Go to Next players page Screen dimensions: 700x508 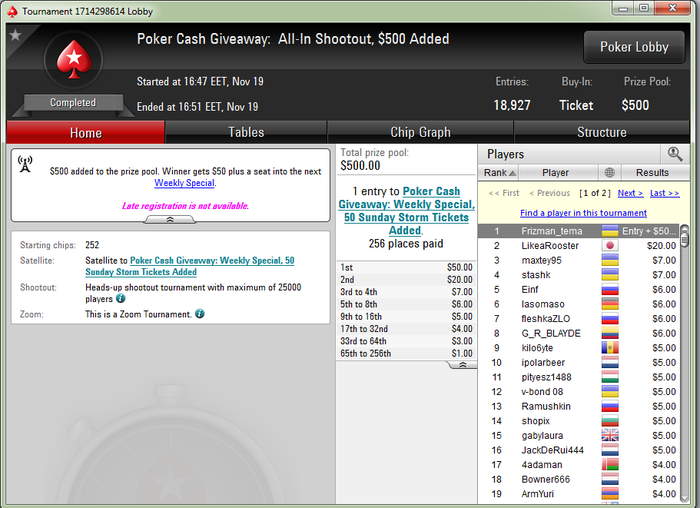[x=630, y=193]
